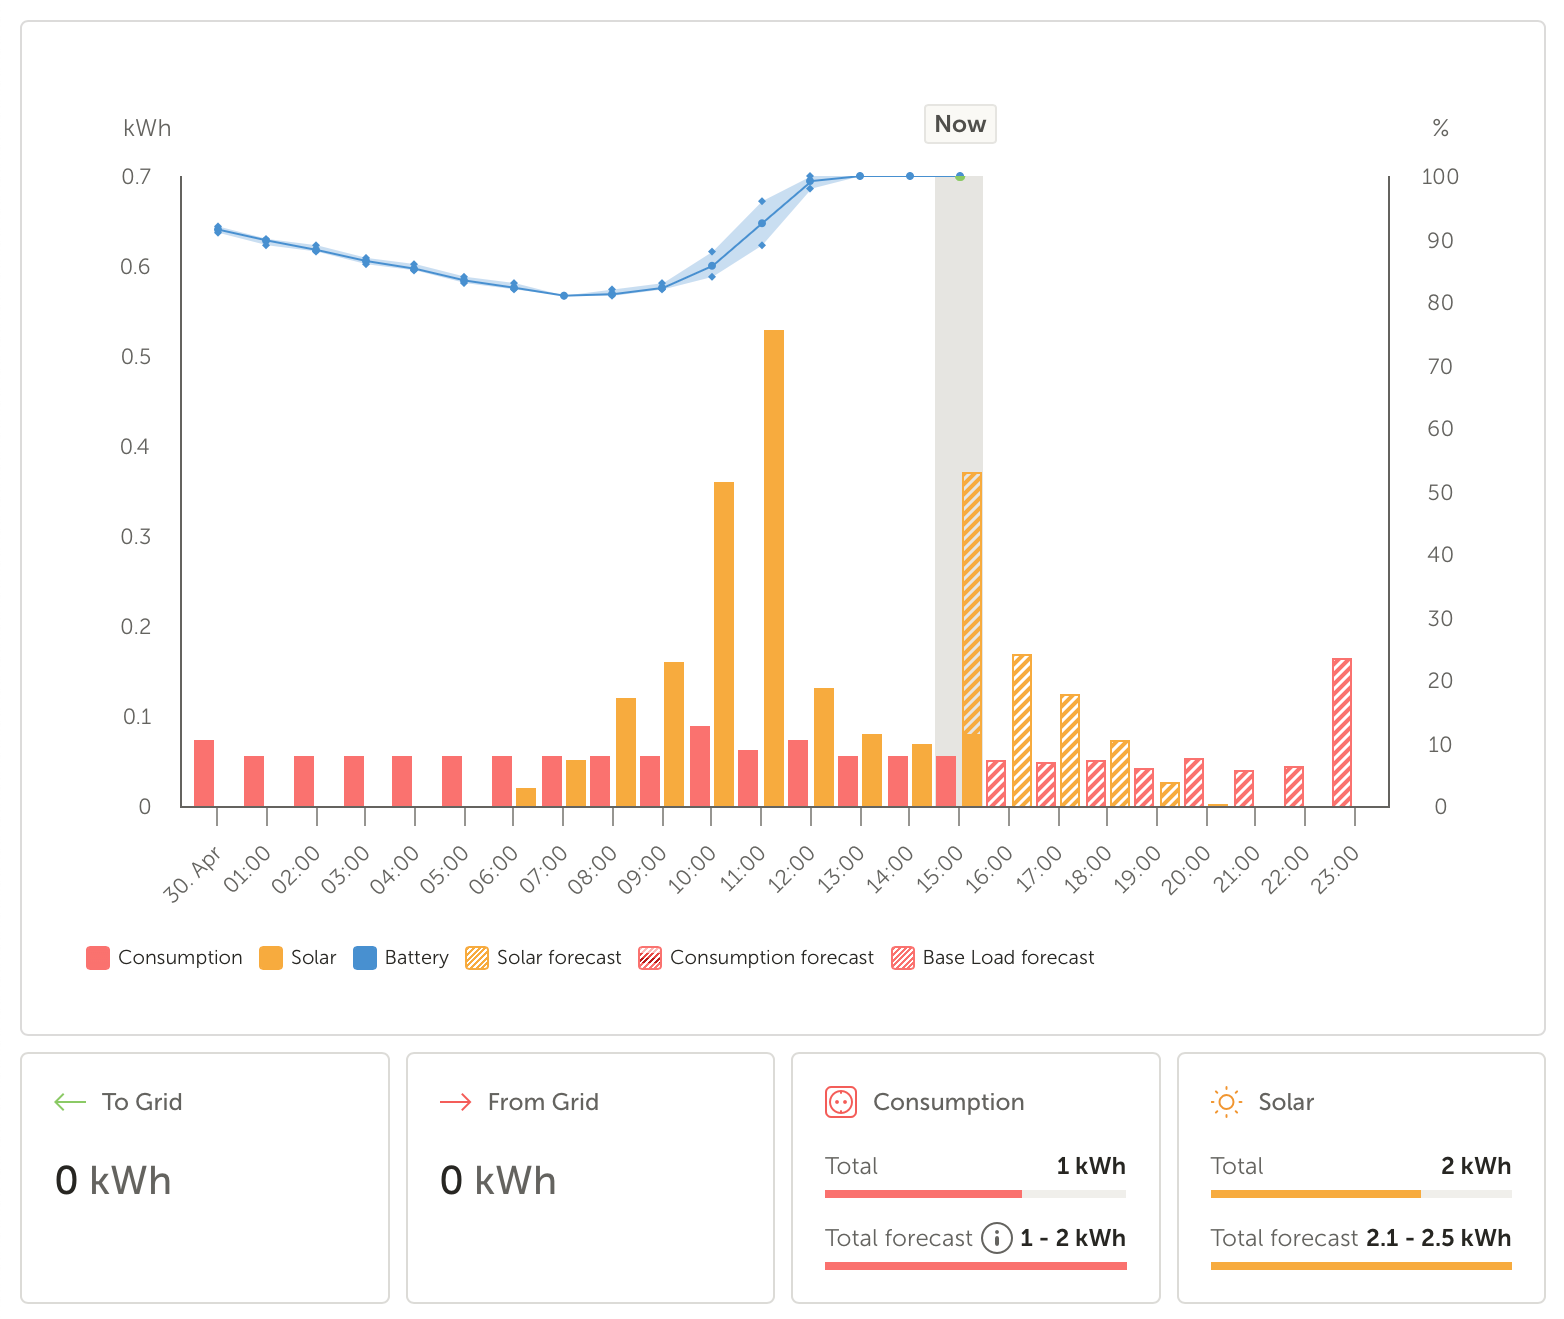Toggle Solar forecast legend entry
Viewport: 1564px width, 1319px height.
coord(543,958)
